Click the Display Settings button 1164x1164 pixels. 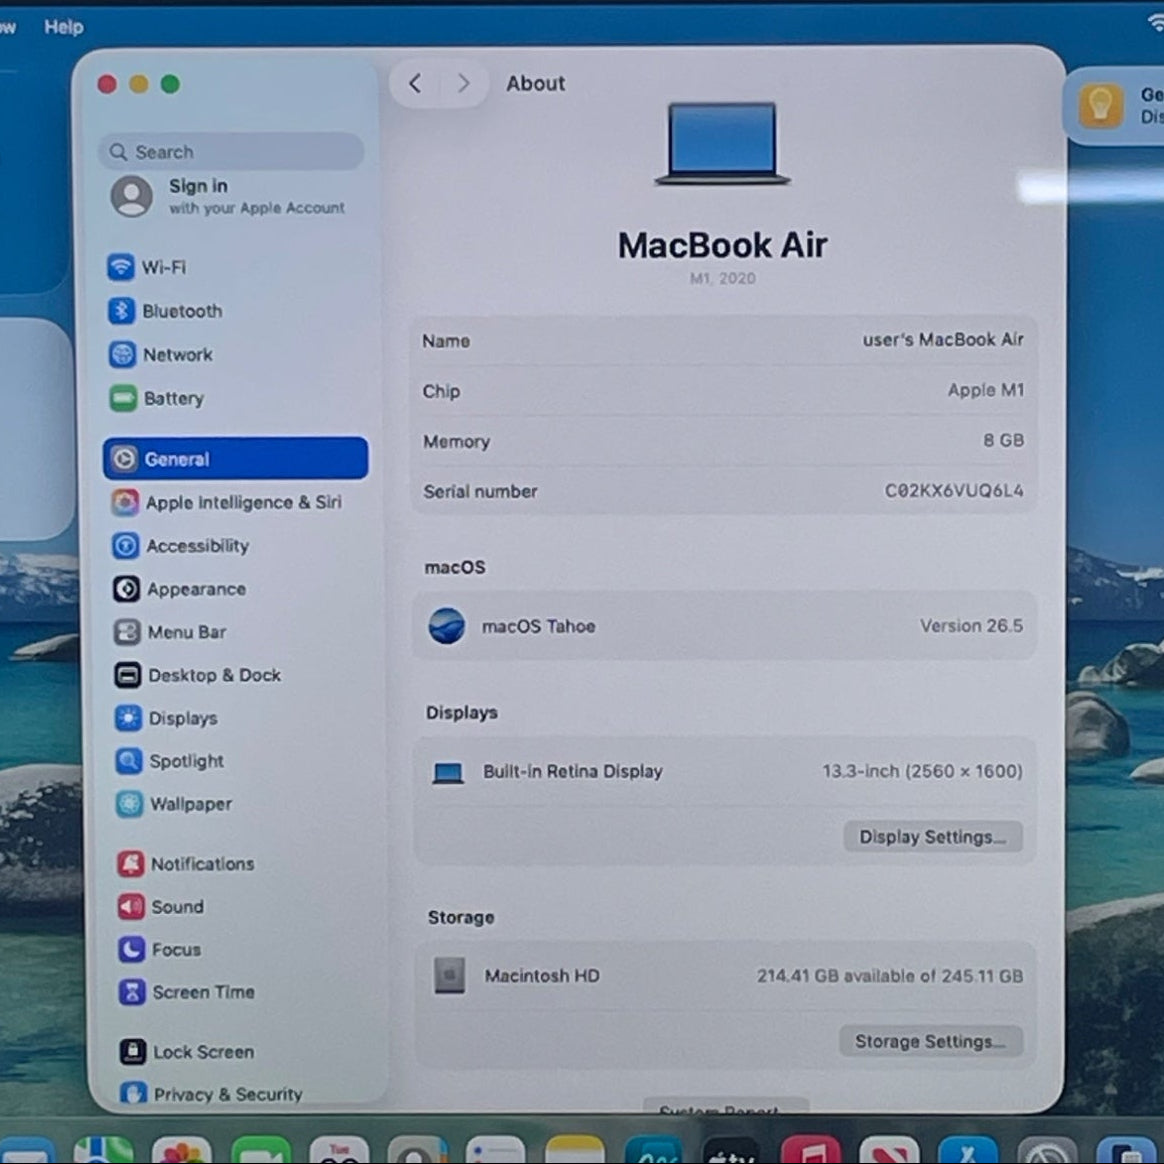(932, 837)
